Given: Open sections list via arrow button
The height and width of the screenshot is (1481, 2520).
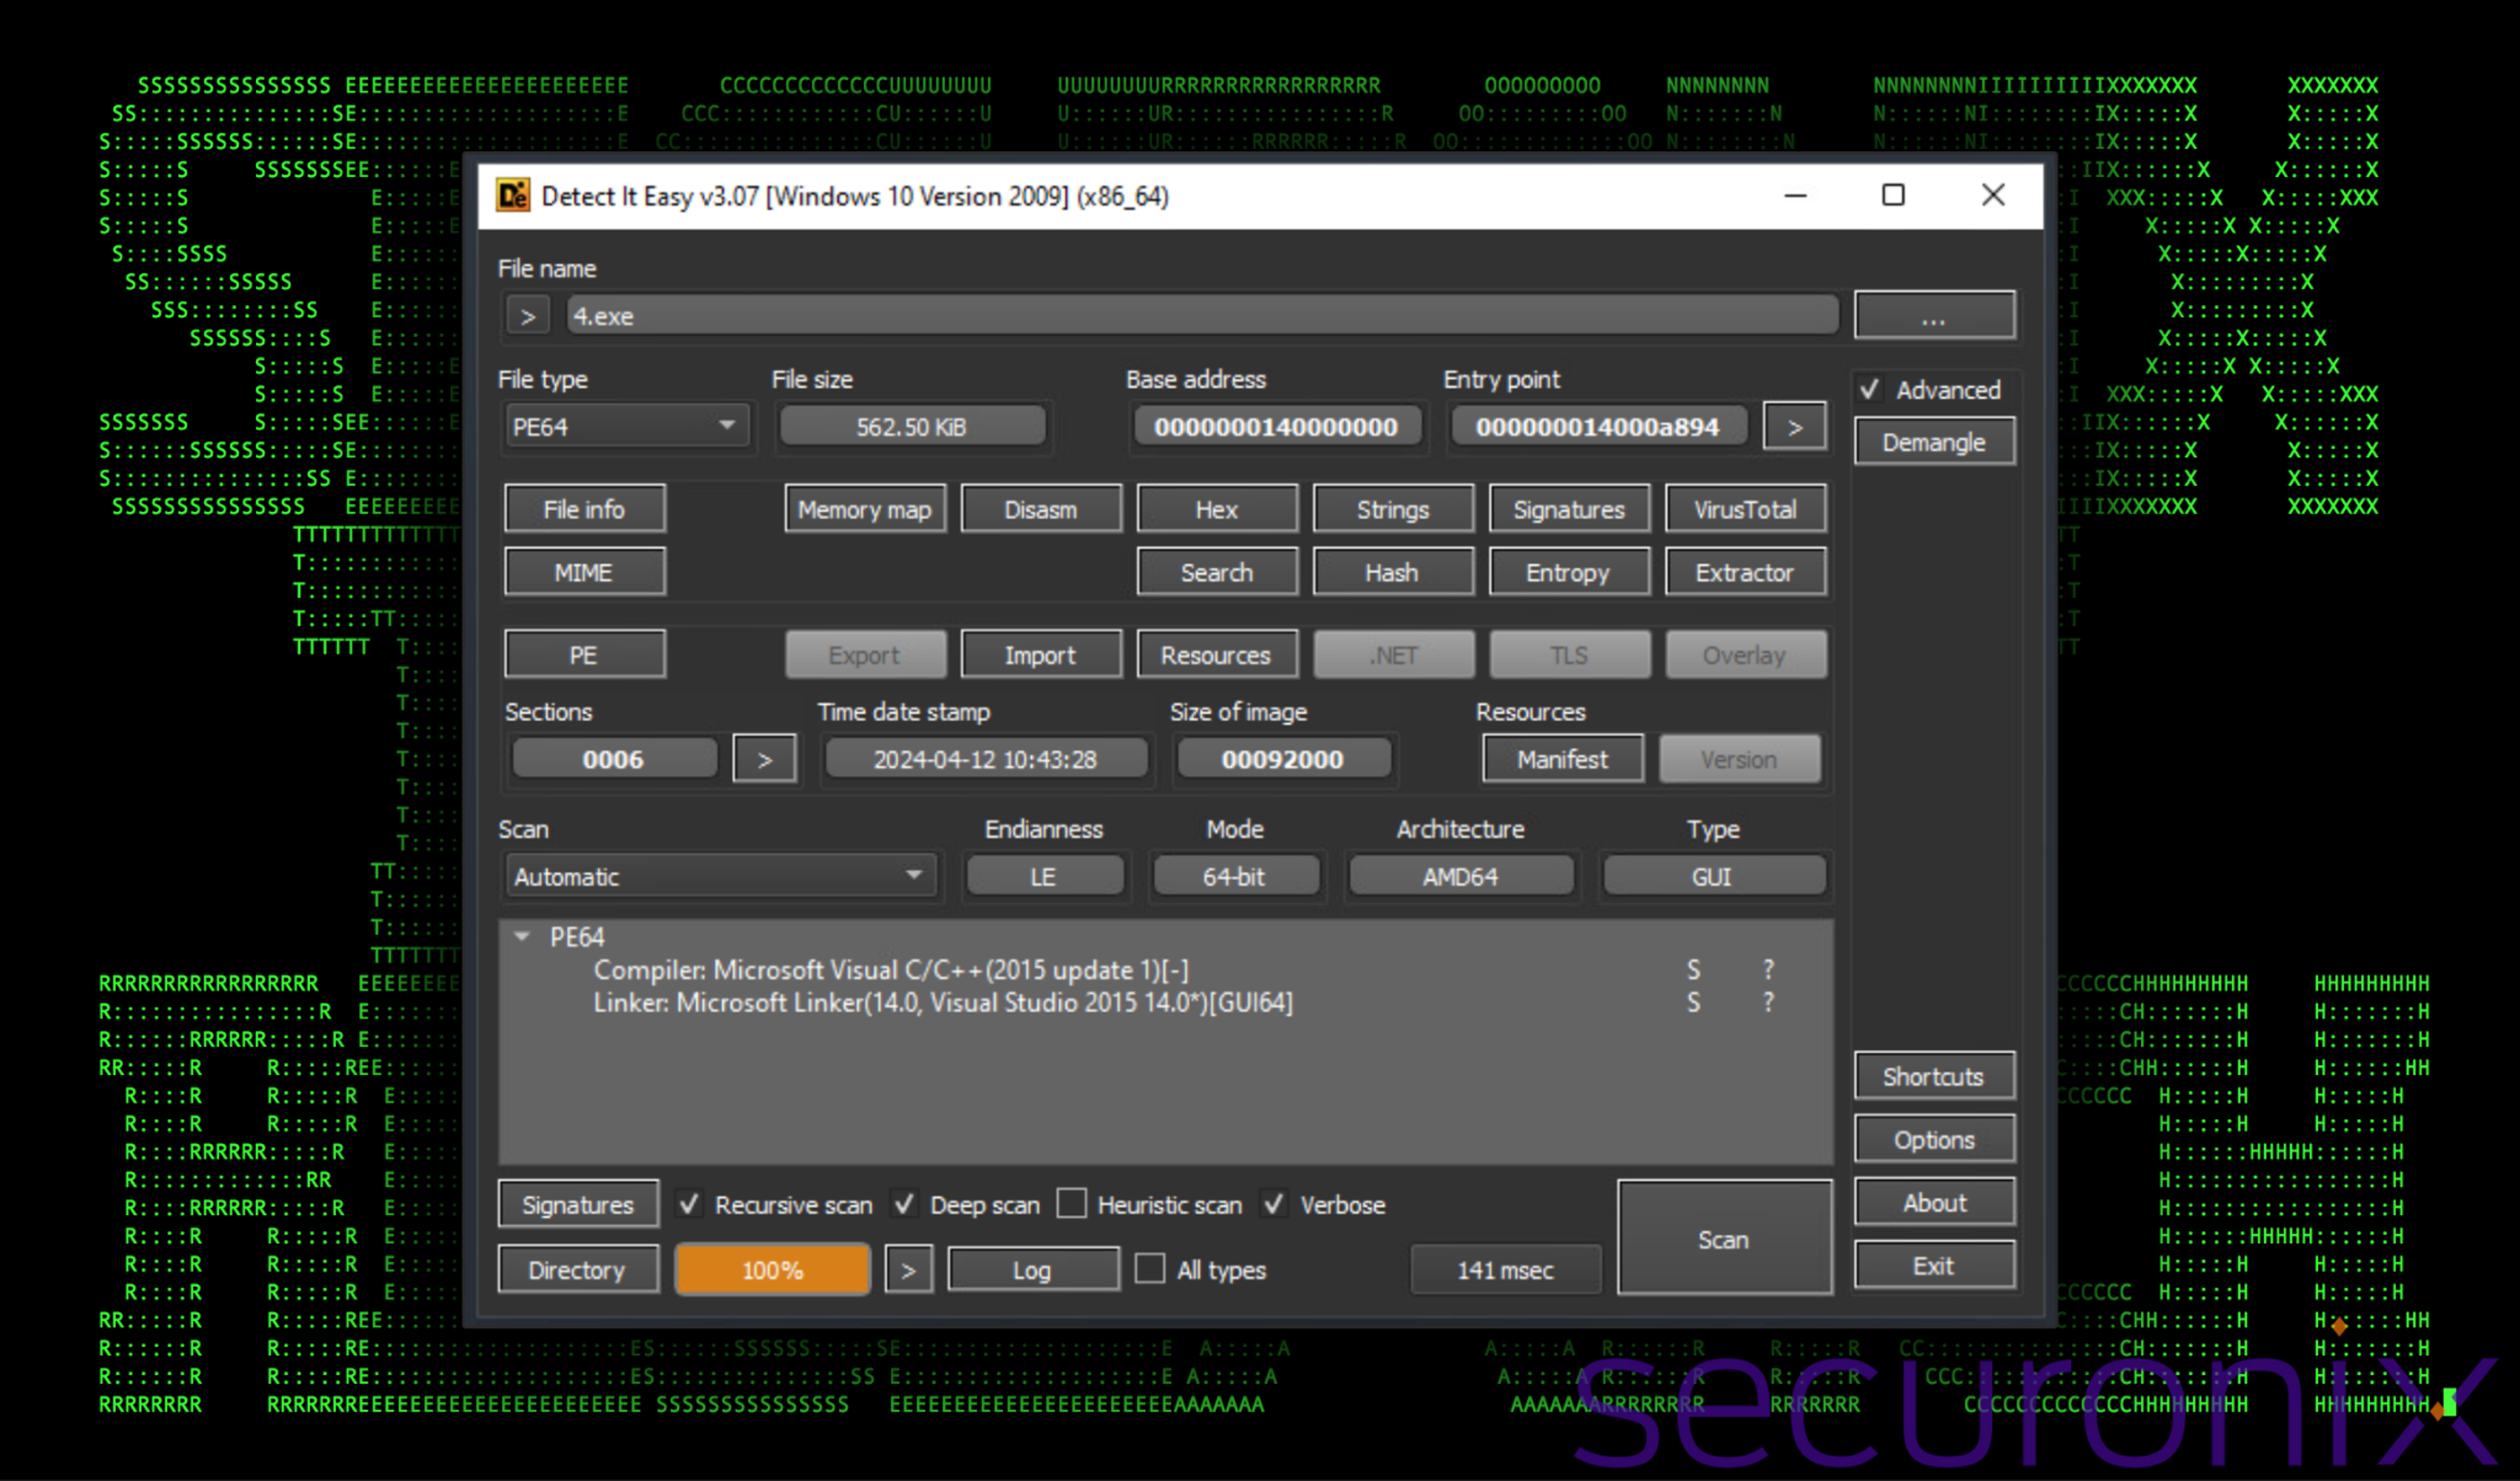Looking at the screenshot, I should [764, 760].
